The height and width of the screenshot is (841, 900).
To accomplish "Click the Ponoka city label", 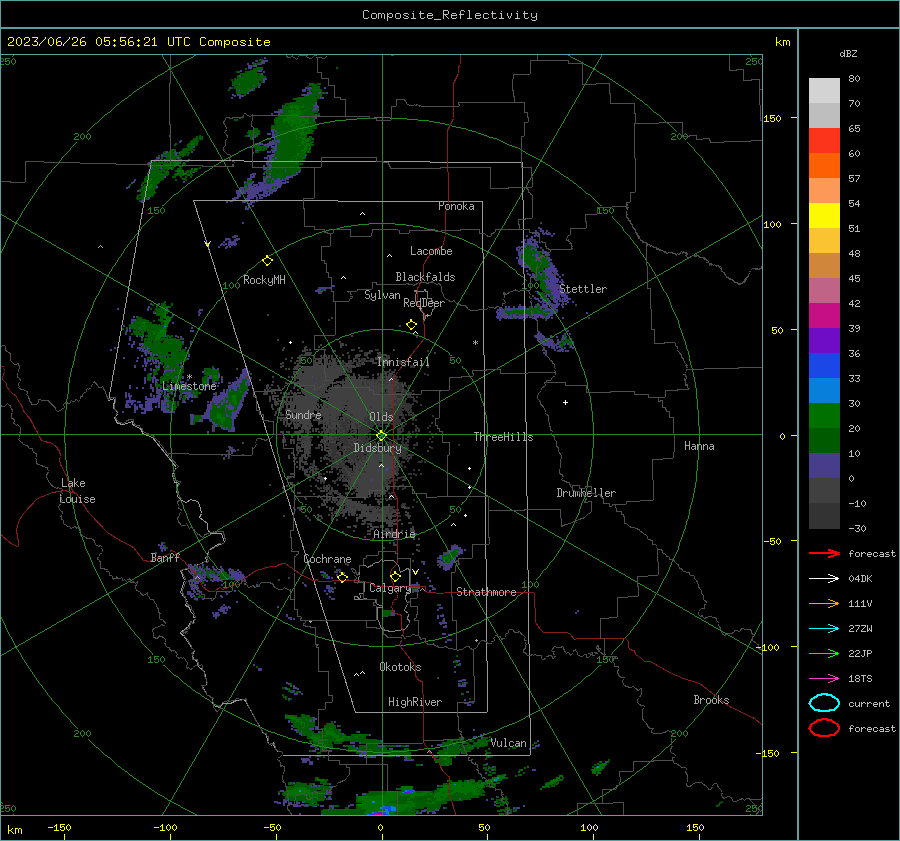I will (456, 206).
